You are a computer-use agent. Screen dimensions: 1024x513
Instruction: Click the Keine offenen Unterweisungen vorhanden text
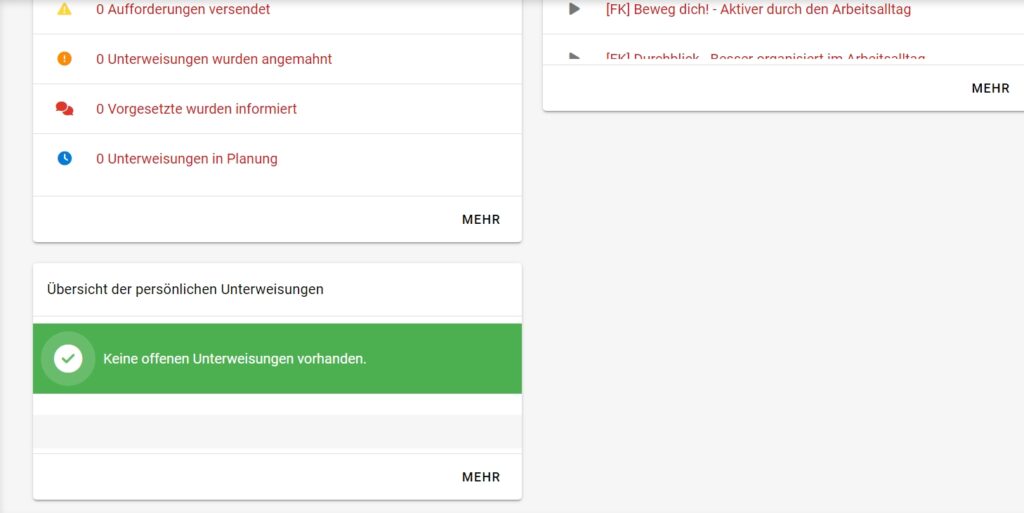(235, 358)
